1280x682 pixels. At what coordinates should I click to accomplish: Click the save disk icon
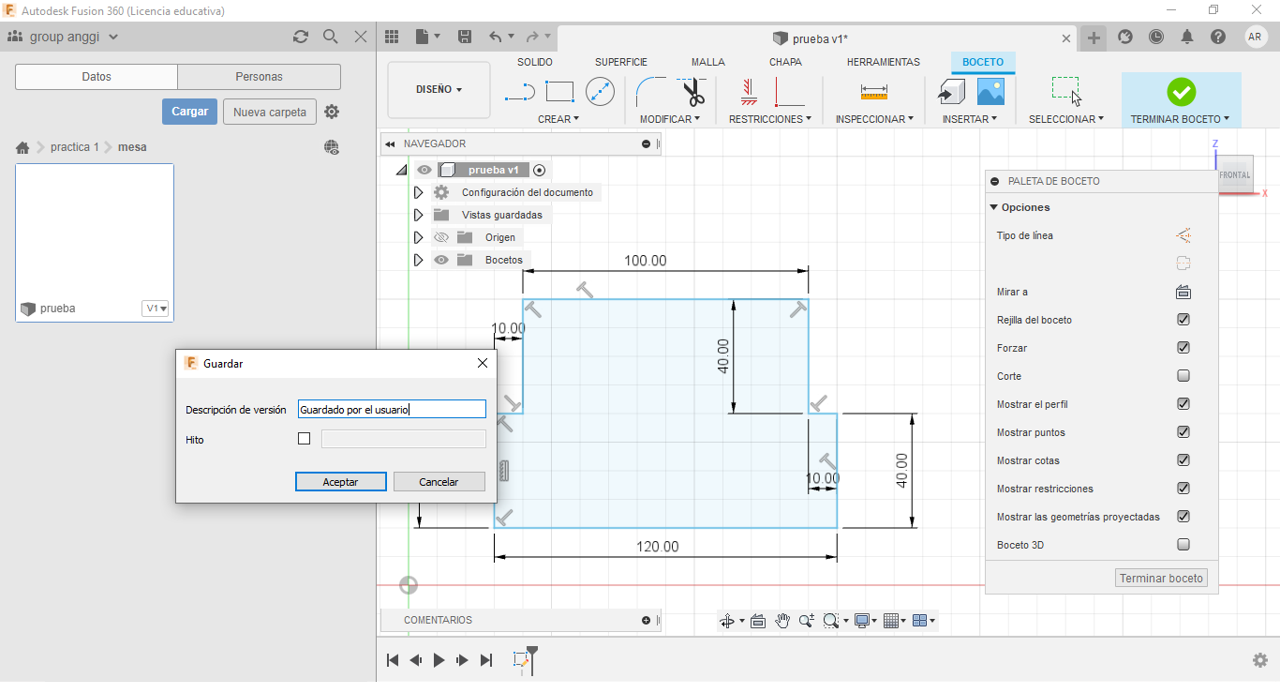[x=464, y=37]
